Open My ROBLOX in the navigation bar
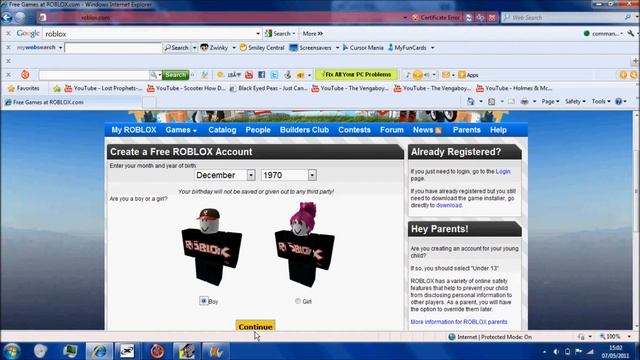Image resolution: width=640 pixels, height=360 pixels. click(134, 130)
